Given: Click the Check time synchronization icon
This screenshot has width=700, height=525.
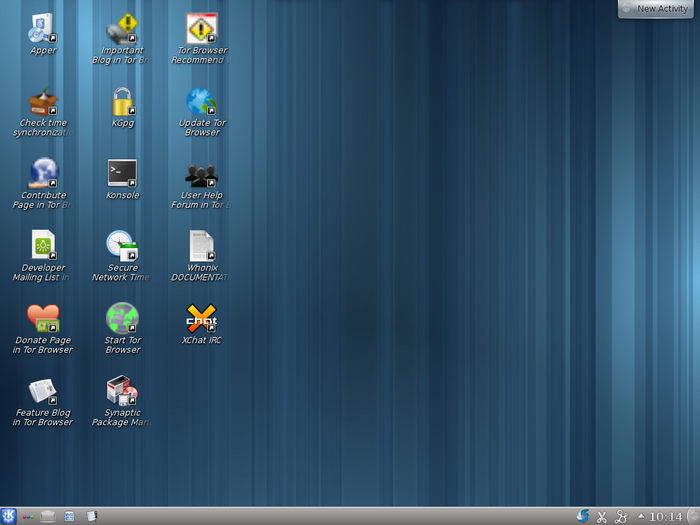Looking at the screenshot, I should pyautogui.click(x=43, y=101).
